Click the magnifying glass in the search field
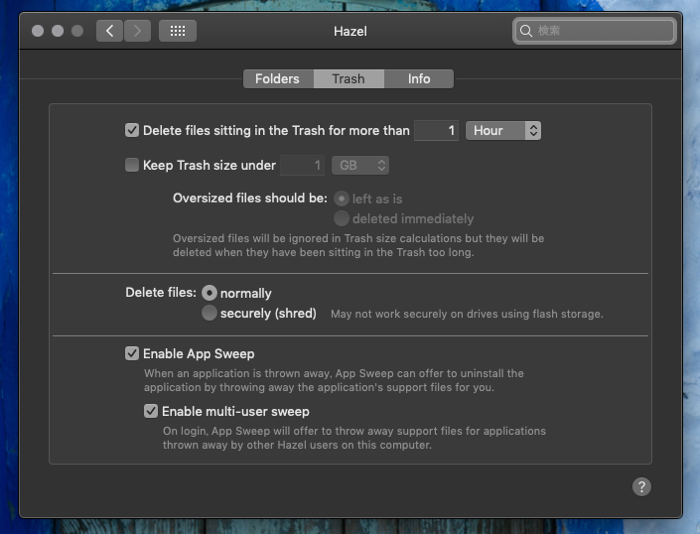 point(526,31)
